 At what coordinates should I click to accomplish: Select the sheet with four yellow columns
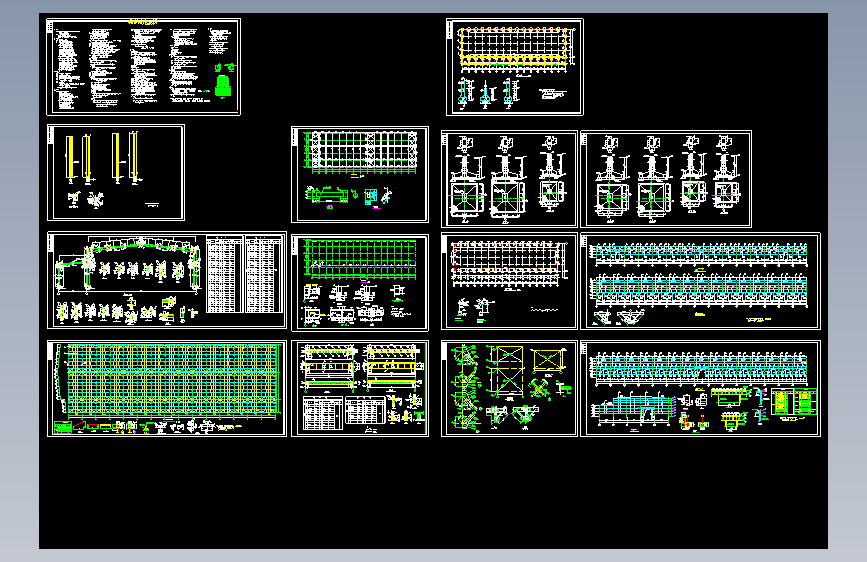116,173
